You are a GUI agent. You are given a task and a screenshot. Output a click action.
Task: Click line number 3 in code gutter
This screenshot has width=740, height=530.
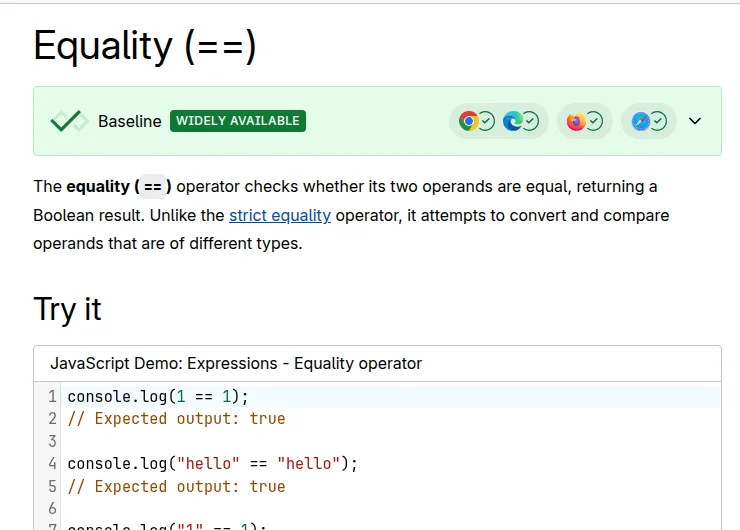coord(52,441)
